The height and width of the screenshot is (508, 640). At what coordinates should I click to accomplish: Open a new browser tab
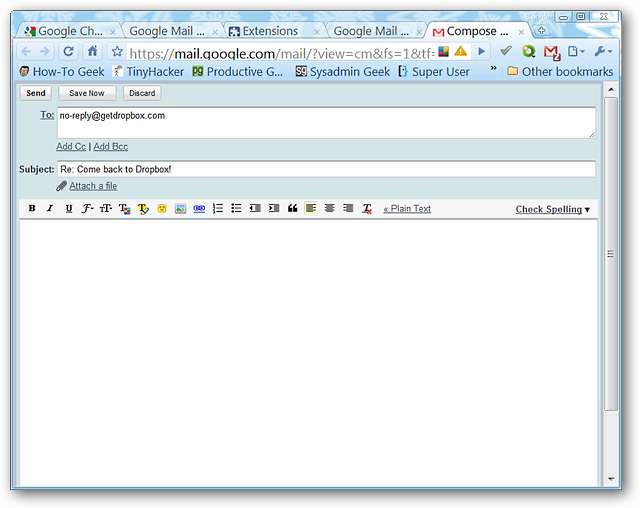tap(542, 31)
